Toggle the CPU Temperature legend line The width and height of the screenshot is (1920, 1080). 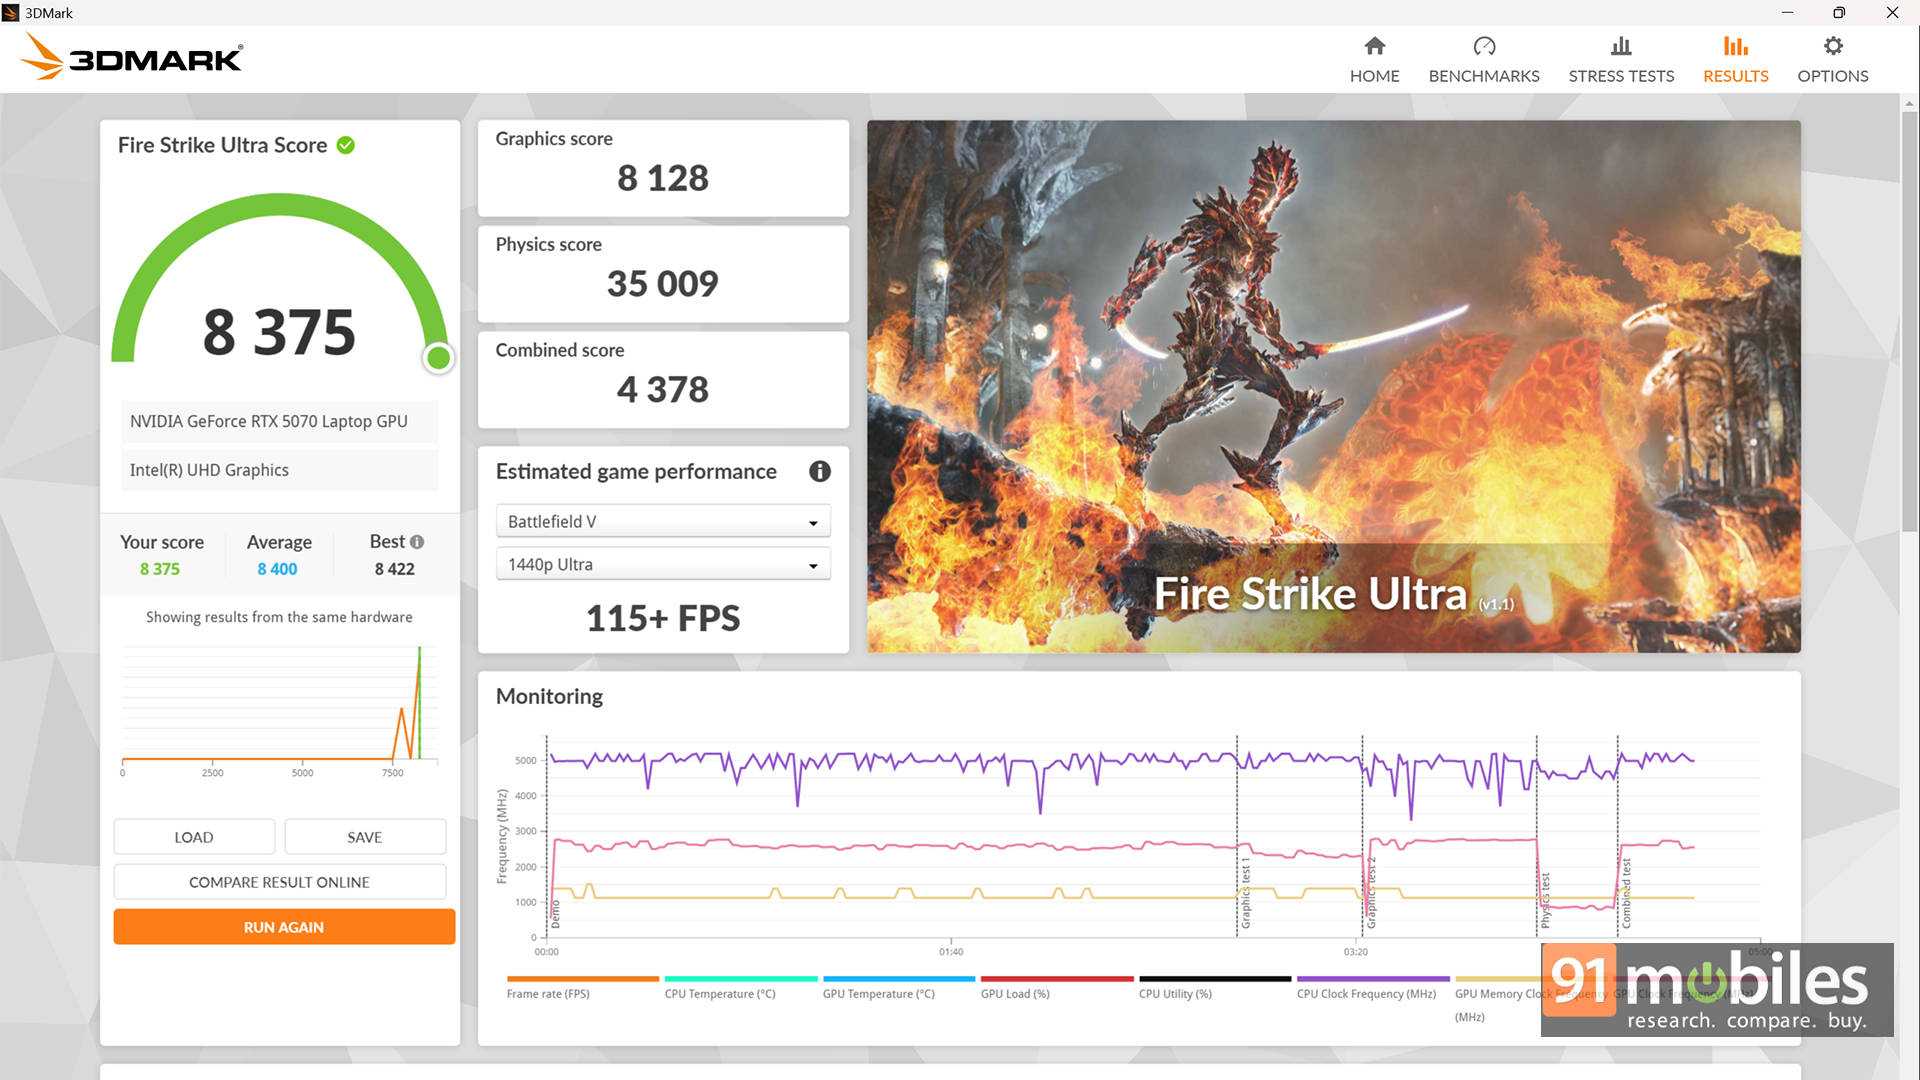740,986
